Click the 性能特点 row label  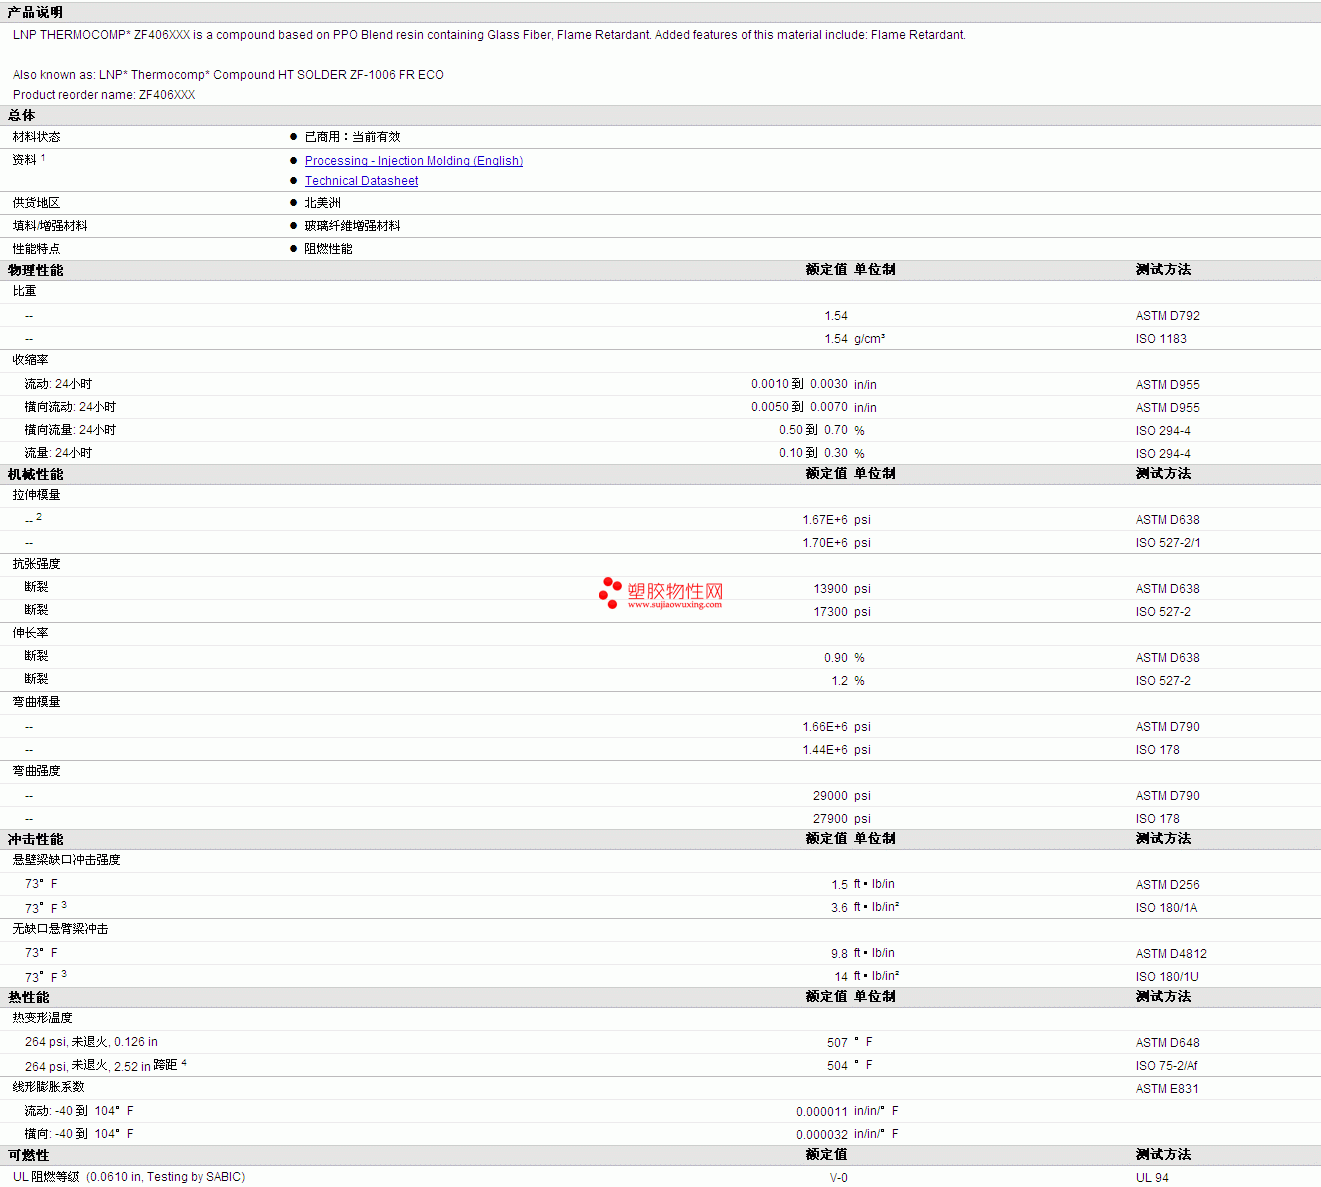[37, 249]
